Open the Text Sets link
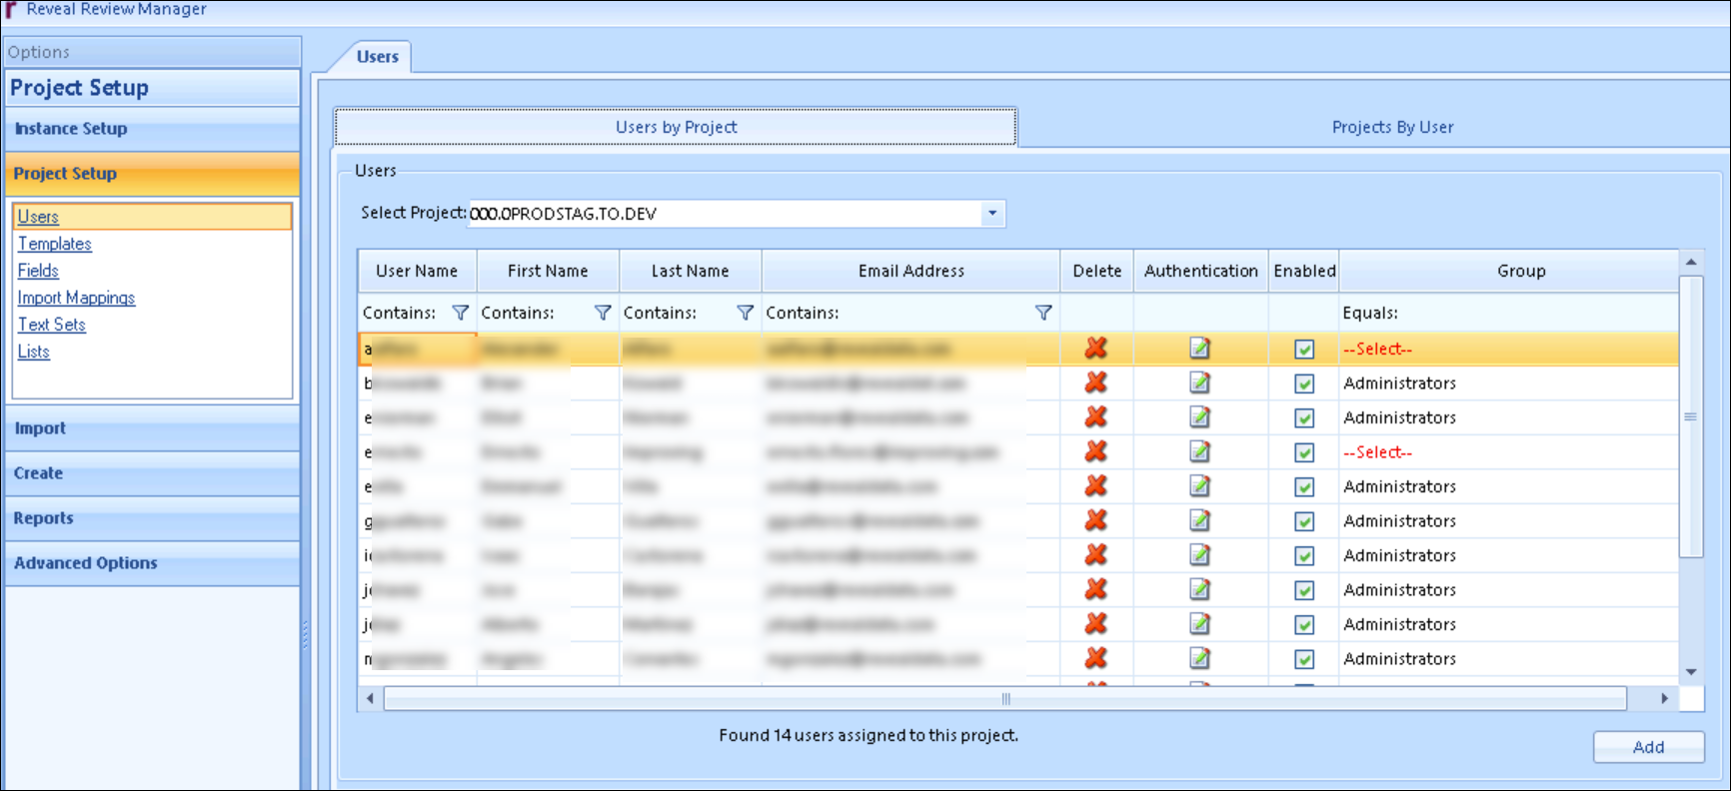The image size is (1731, 791). pyautogui.click(x=52, y=325)
